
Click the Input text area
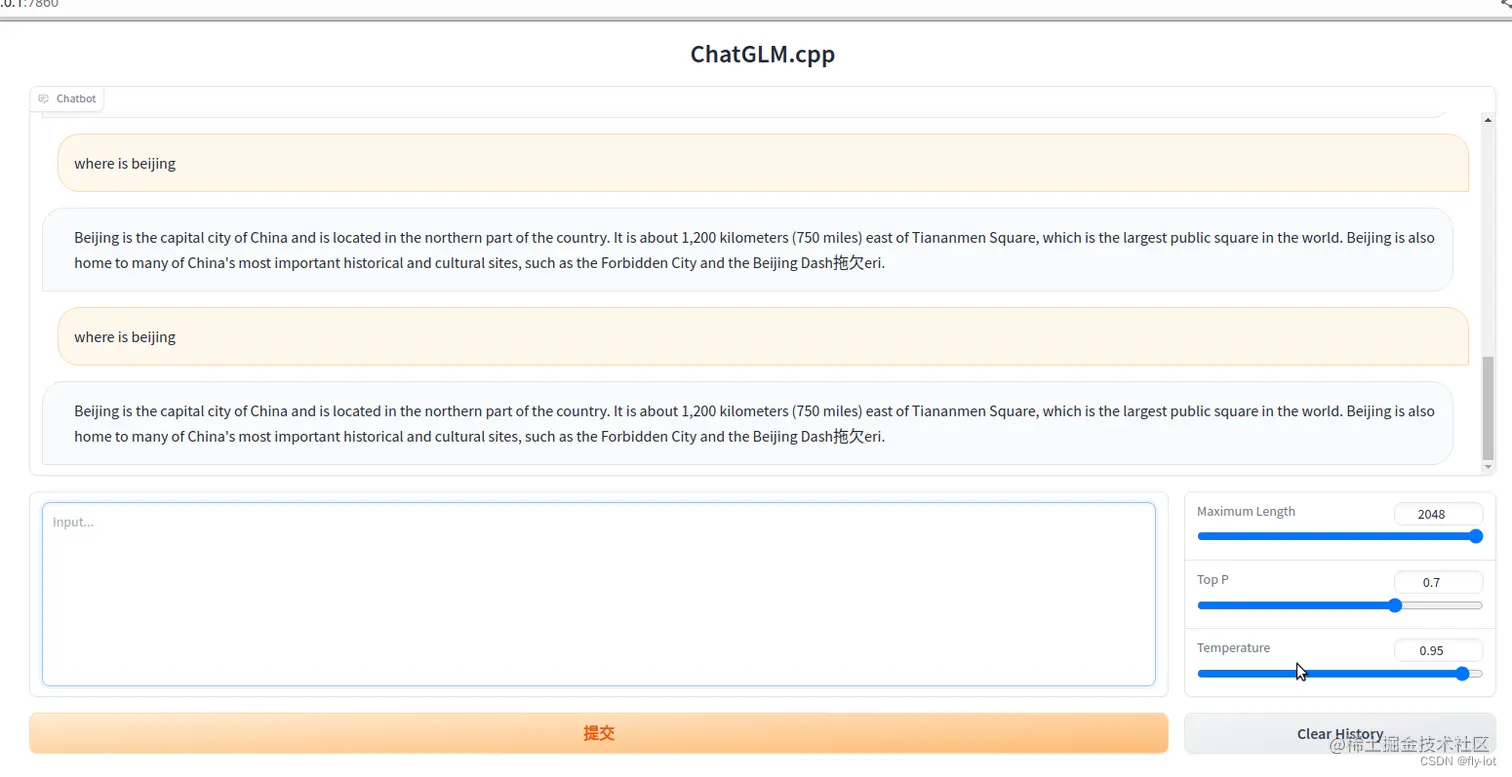[598, 594]
